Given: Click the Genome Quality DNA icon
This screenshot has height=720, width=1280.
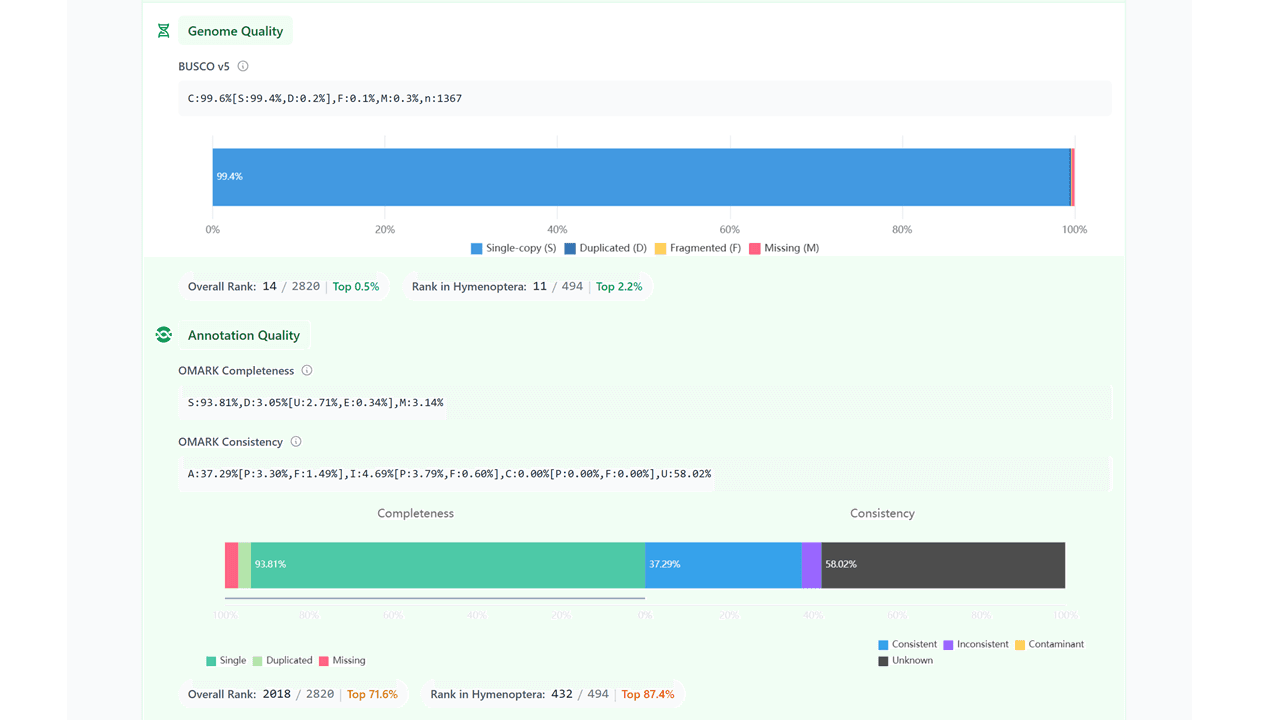Looking at the screenshot, I should pos(164,31).
